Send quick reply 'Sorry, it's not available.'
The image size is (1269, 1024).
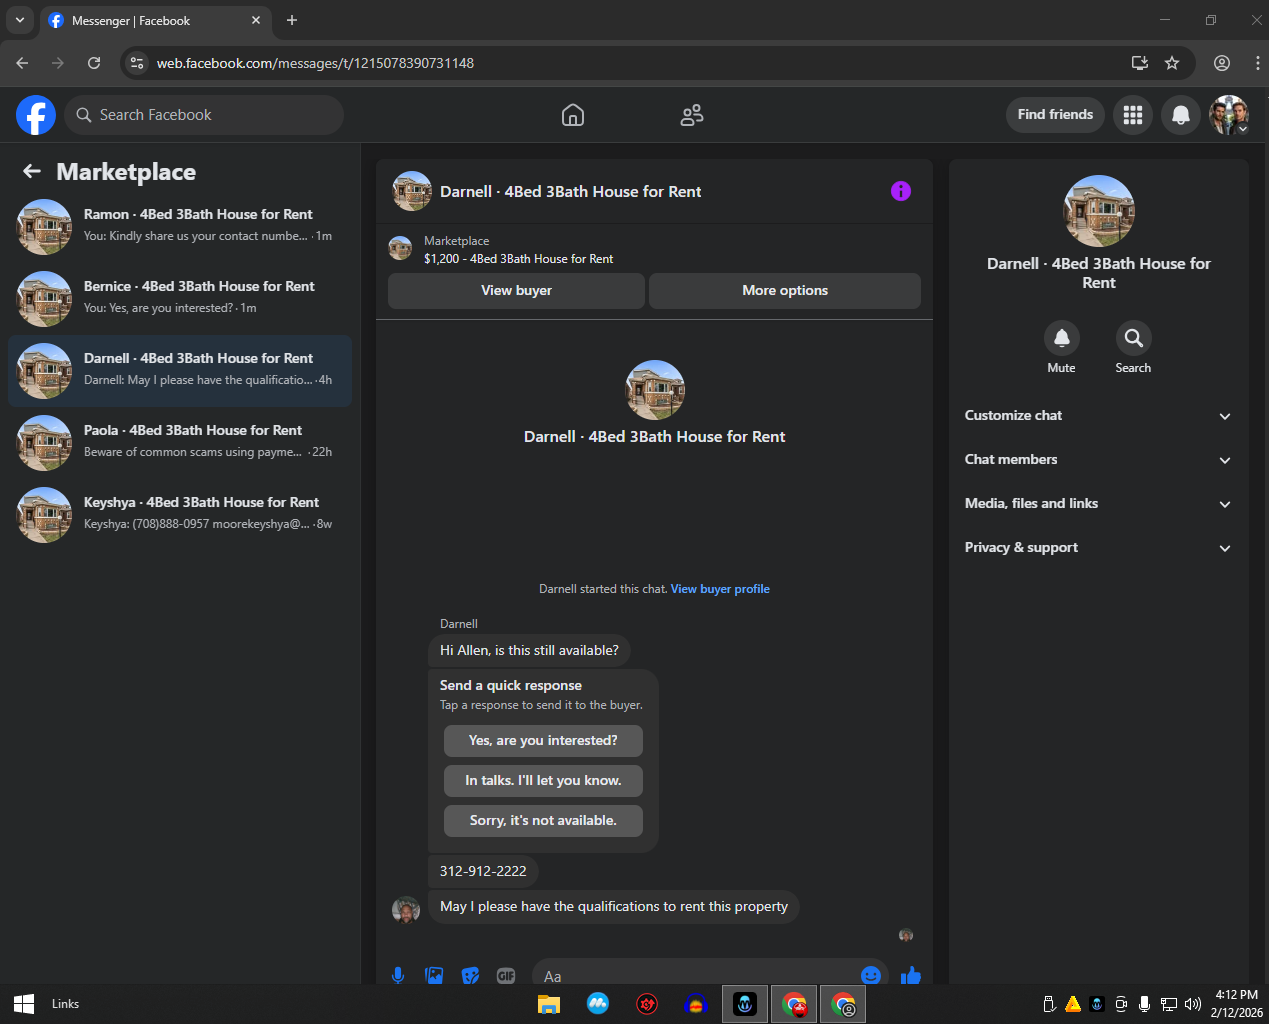click(543, 821)
